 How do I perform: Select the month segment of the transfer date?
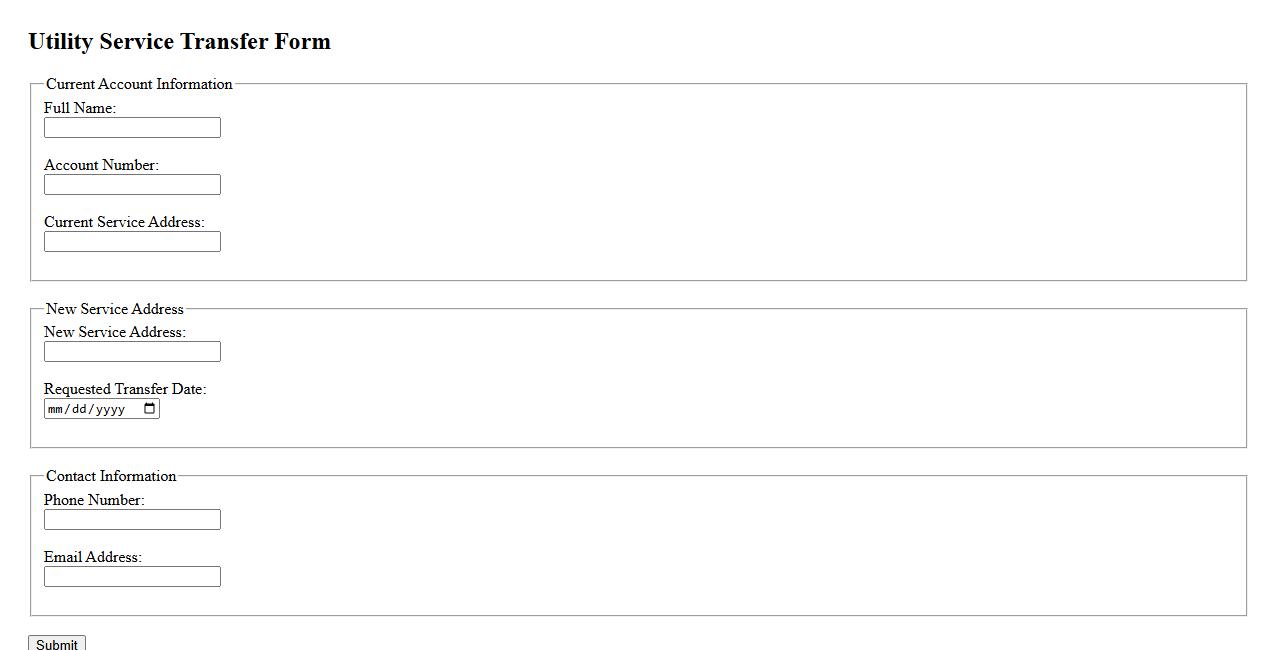(x=56, y=409)
